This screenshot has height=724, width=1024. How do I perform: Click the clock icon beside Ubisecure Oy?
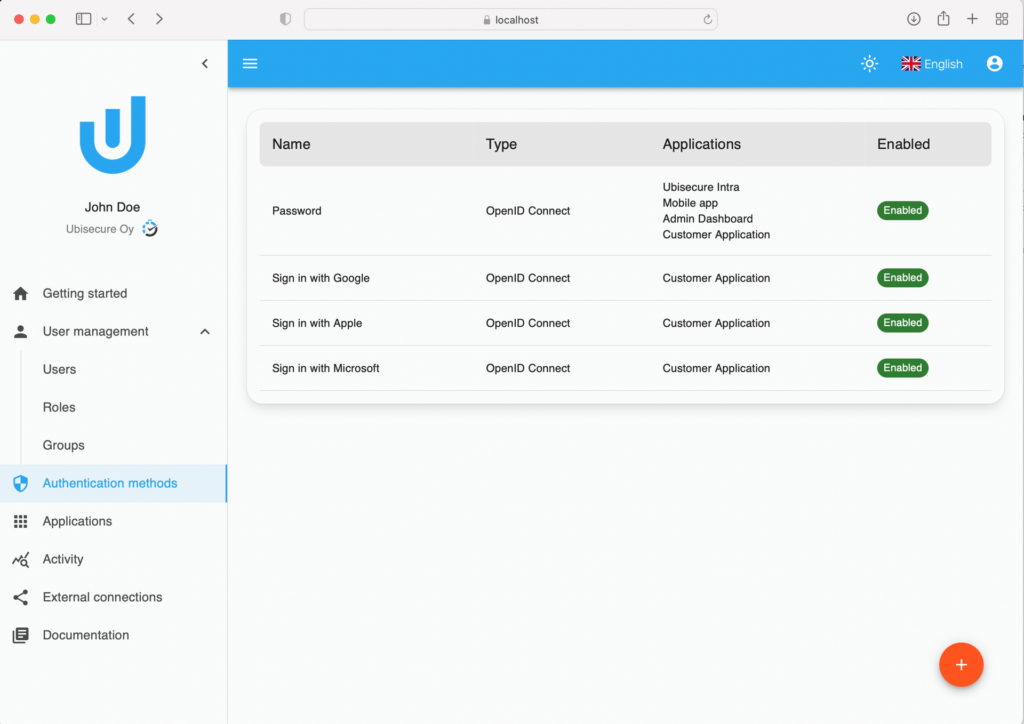click(x=150, y=228)
